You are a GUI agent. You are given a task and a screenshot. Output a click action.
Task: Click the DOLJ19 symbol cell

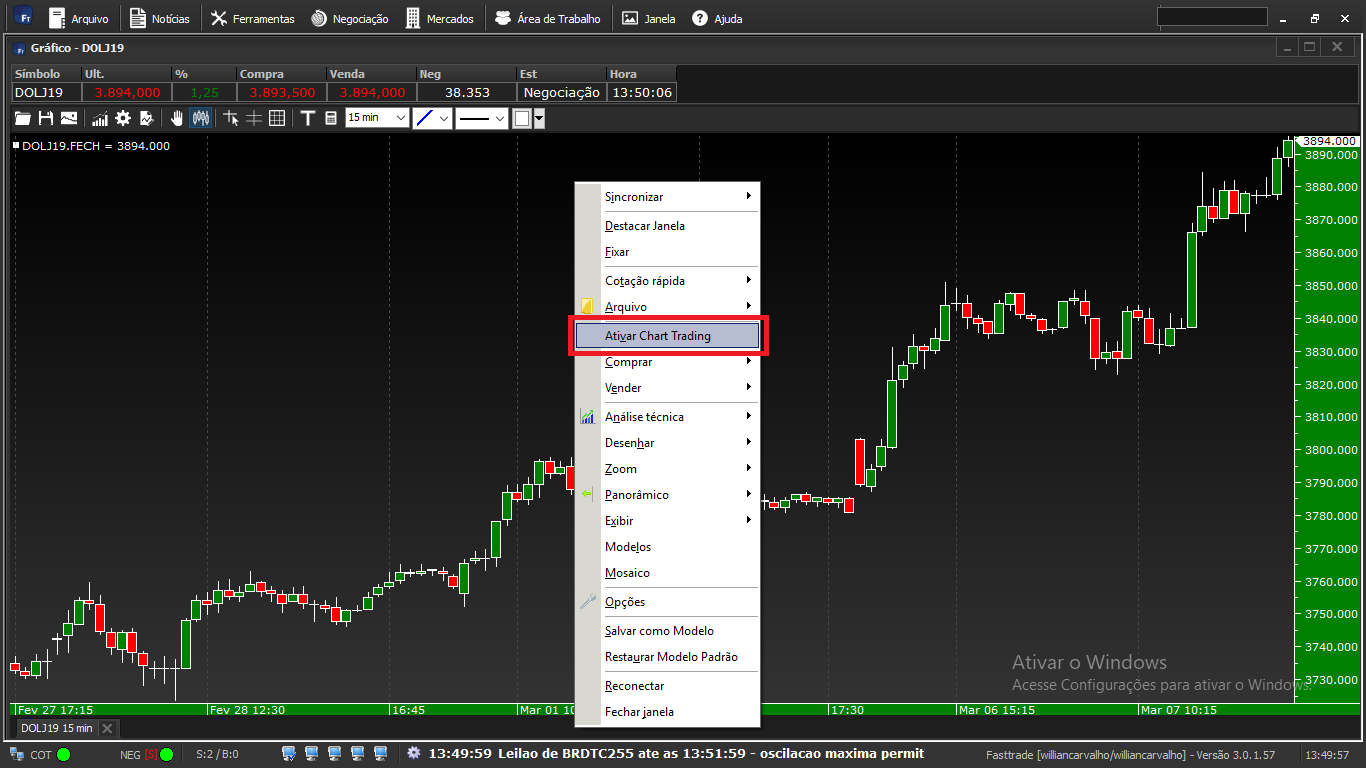[x=46, y=92]
